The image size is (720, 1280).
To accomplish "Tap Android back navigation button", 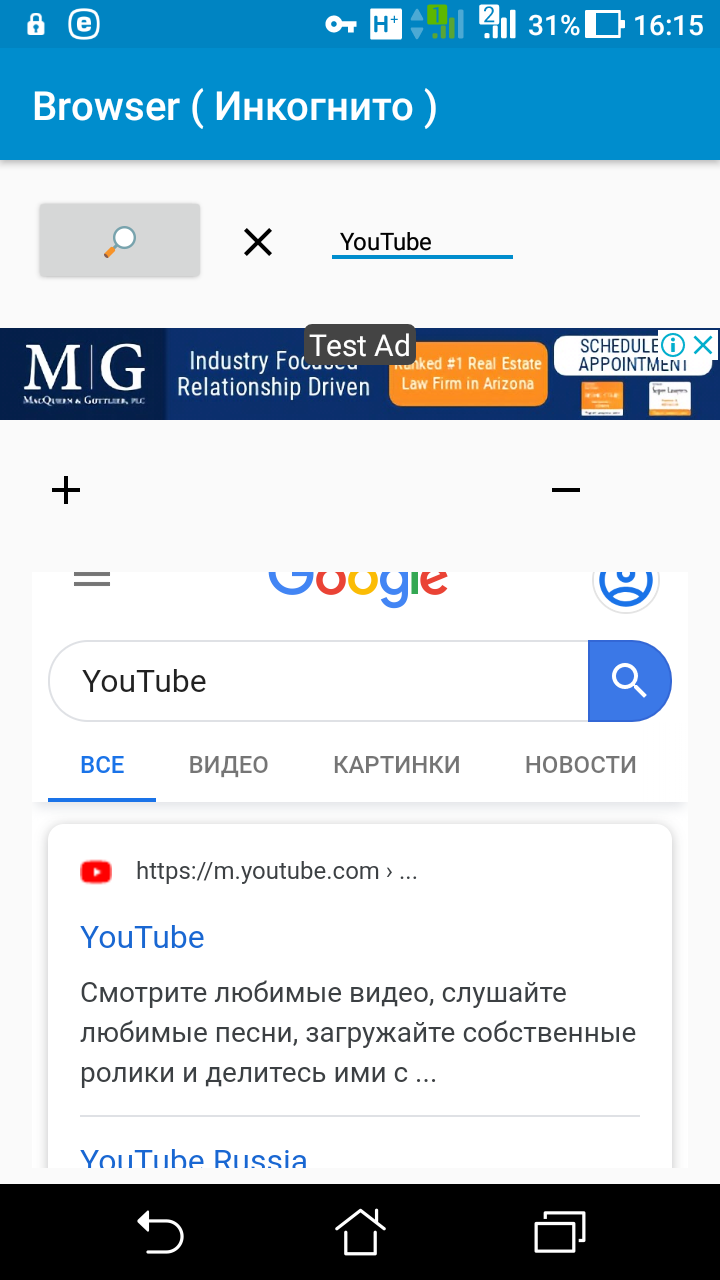I will pos(160,1232).
